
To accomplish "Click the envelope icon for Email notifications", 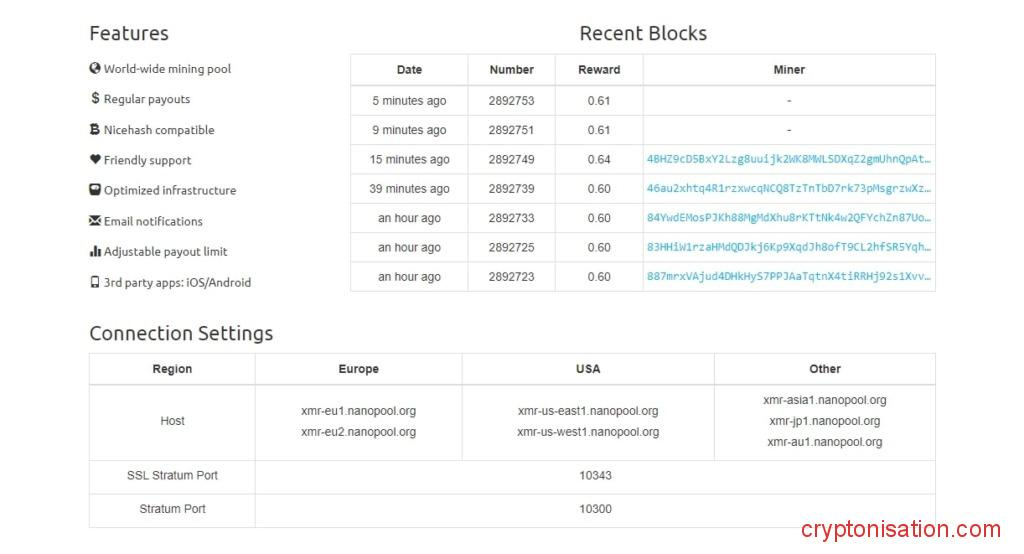I will pos(95,221).
